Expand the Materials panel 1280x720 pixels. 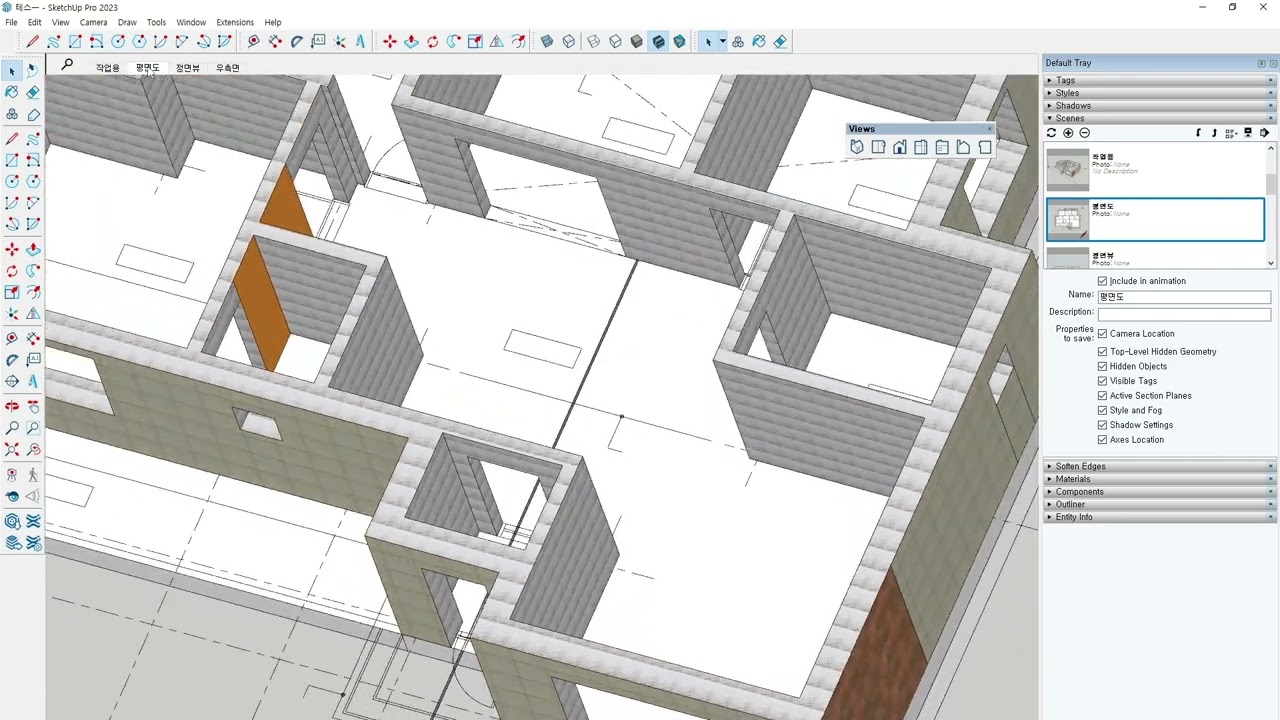coord(1160,479)
